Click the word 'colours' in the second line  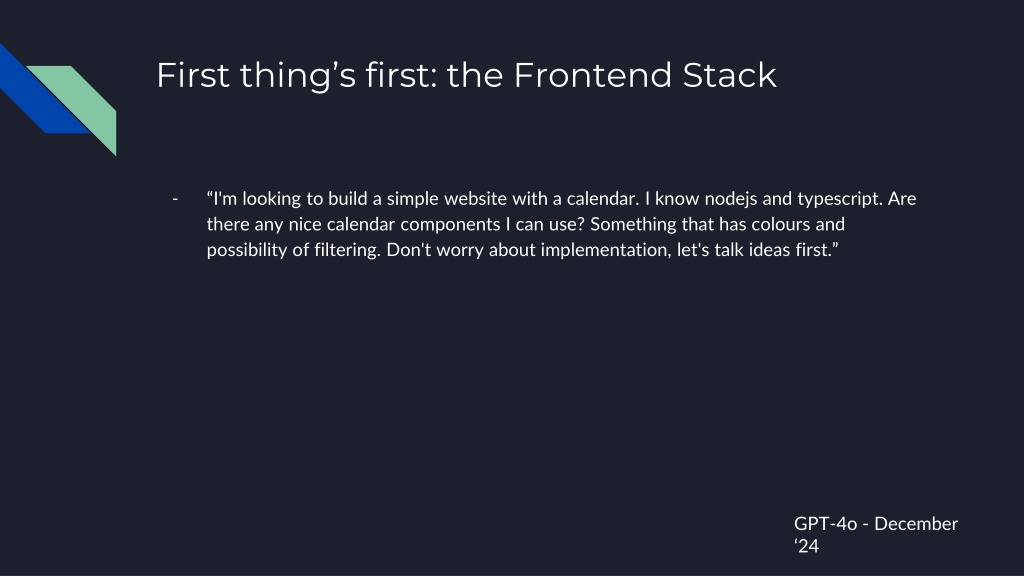point(756,225)
